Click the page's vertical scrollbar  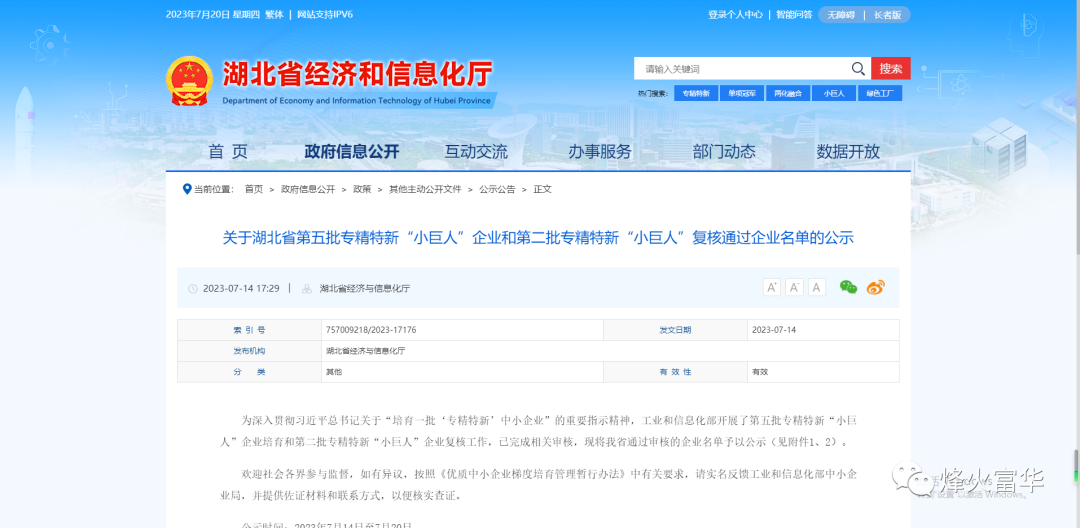(x=1075, y=465)
